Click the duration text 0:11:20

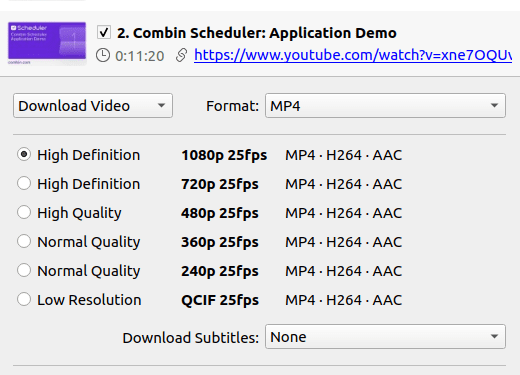pyautogui.click(x=140, y=56)
